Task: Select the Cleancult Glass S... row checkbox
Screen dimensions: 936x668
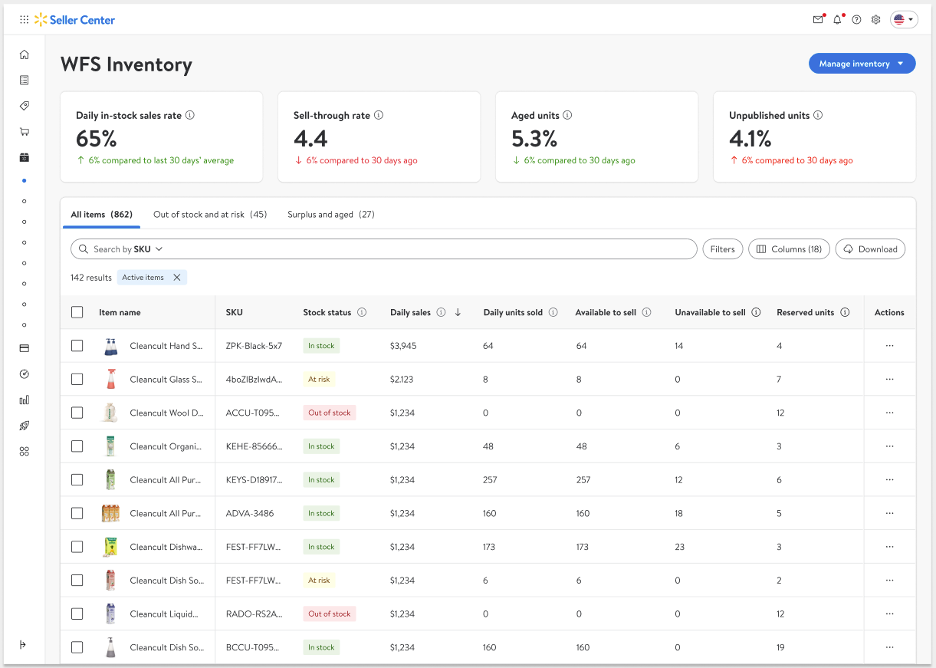Action: coord(77,379)
